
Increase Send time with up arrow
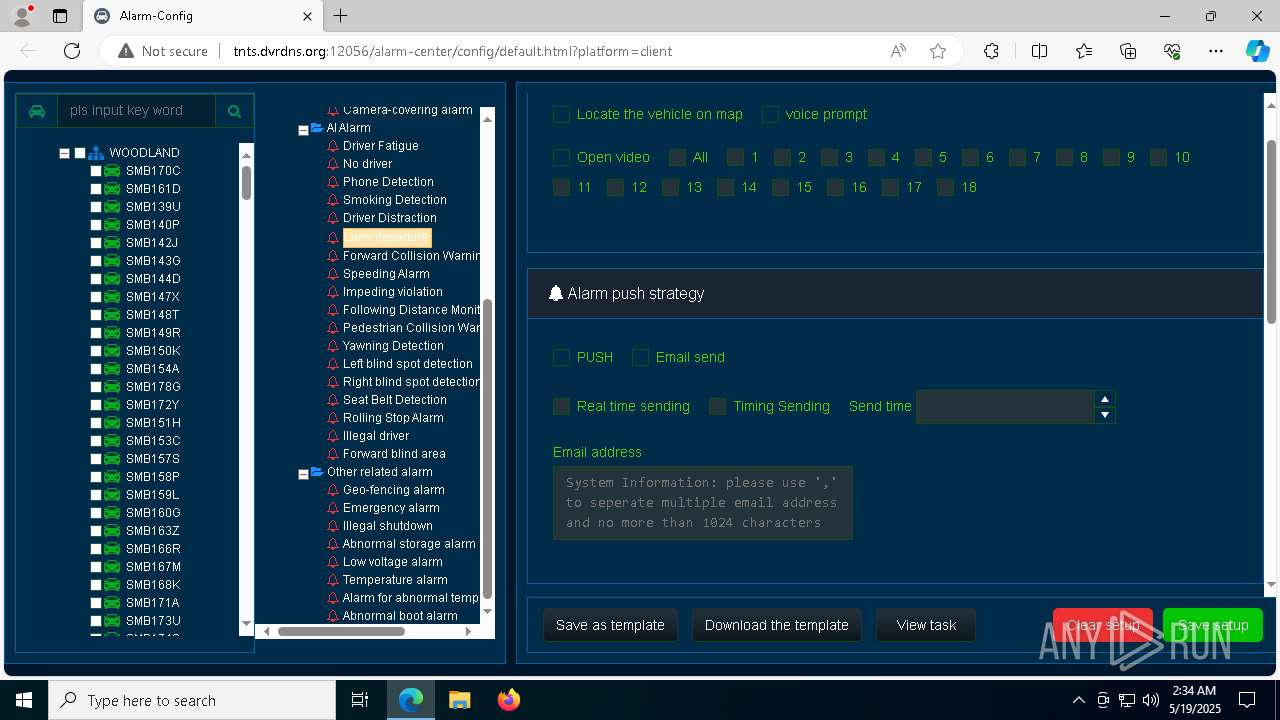pos(1105,399)
